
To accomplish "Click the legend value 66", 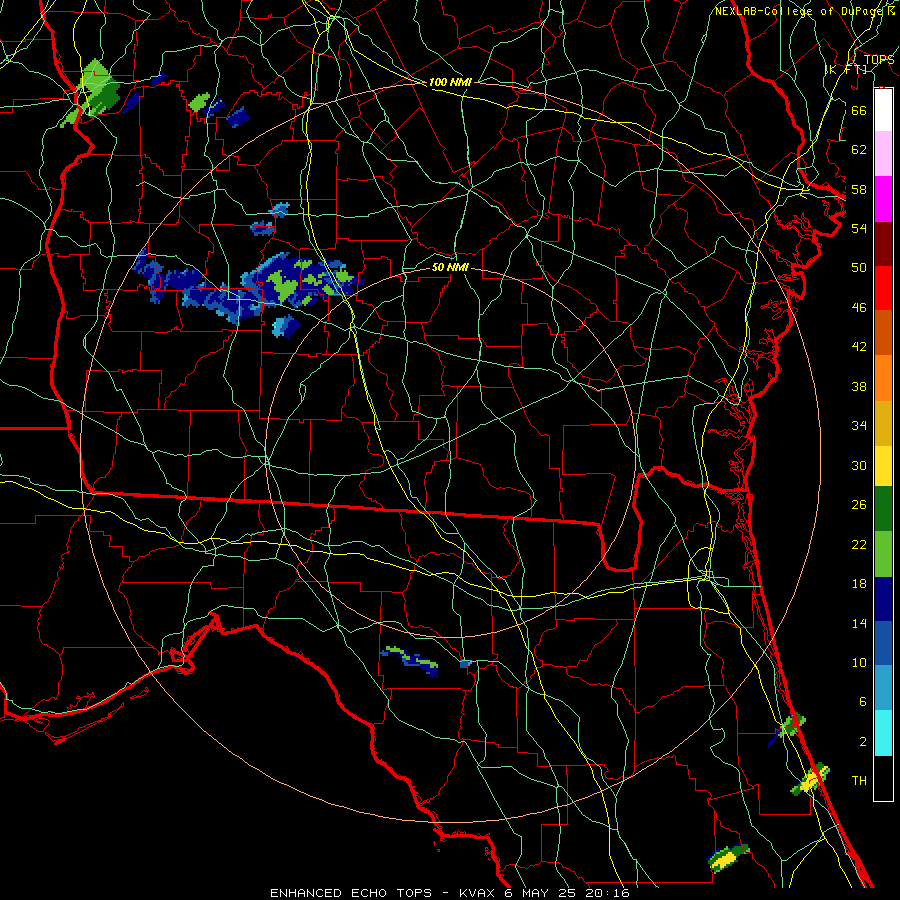I will (x=859, y=110).
